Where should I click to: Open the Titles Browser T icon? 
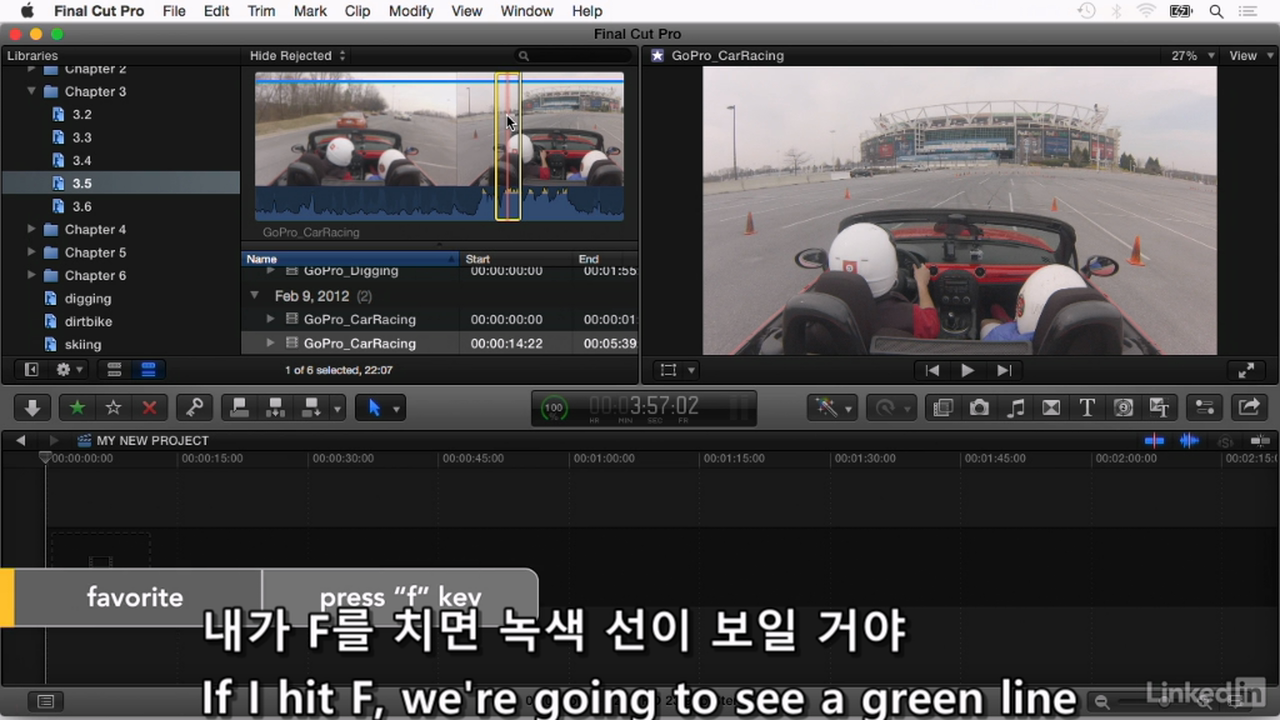1087,408
